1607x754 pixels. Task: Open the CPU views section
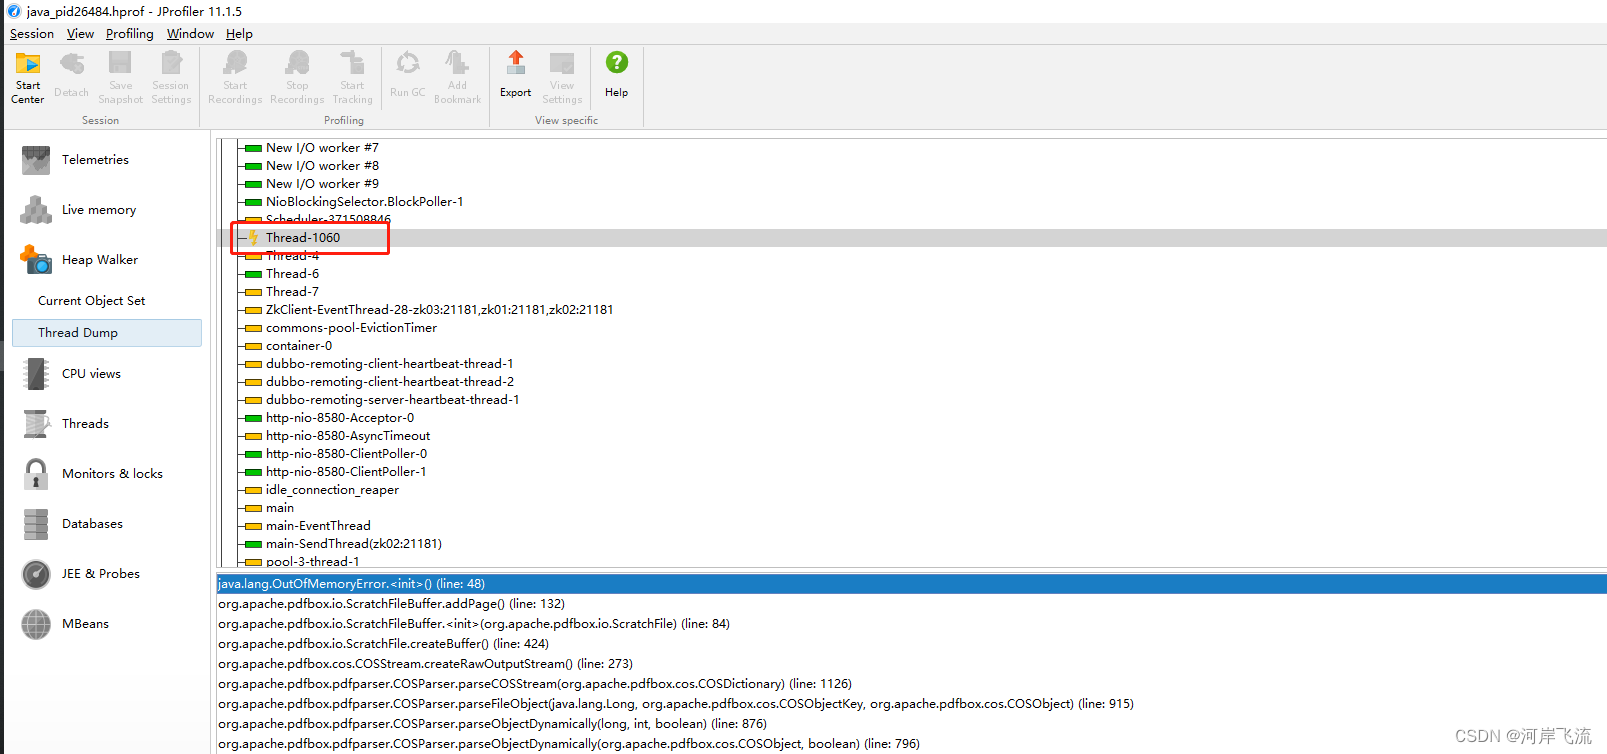click(91, 374)
